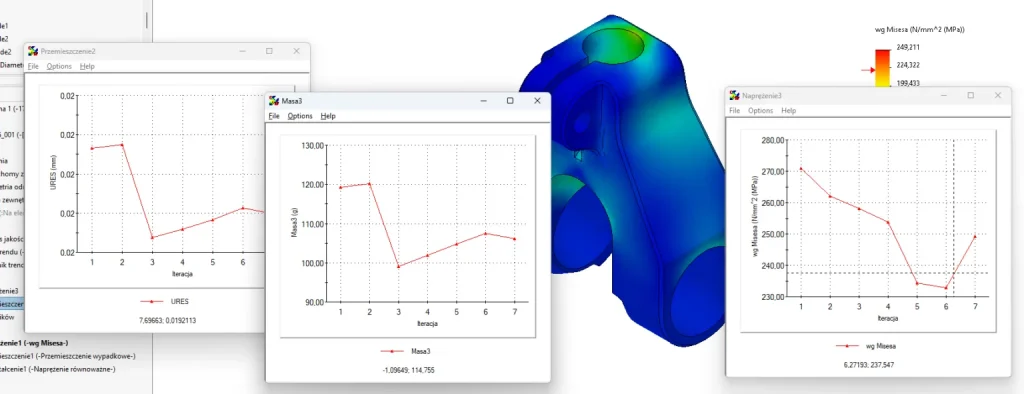Open File menu in Naprężenie3 window
This screenshot has height=394, width=1024.
tap(734, 111)
